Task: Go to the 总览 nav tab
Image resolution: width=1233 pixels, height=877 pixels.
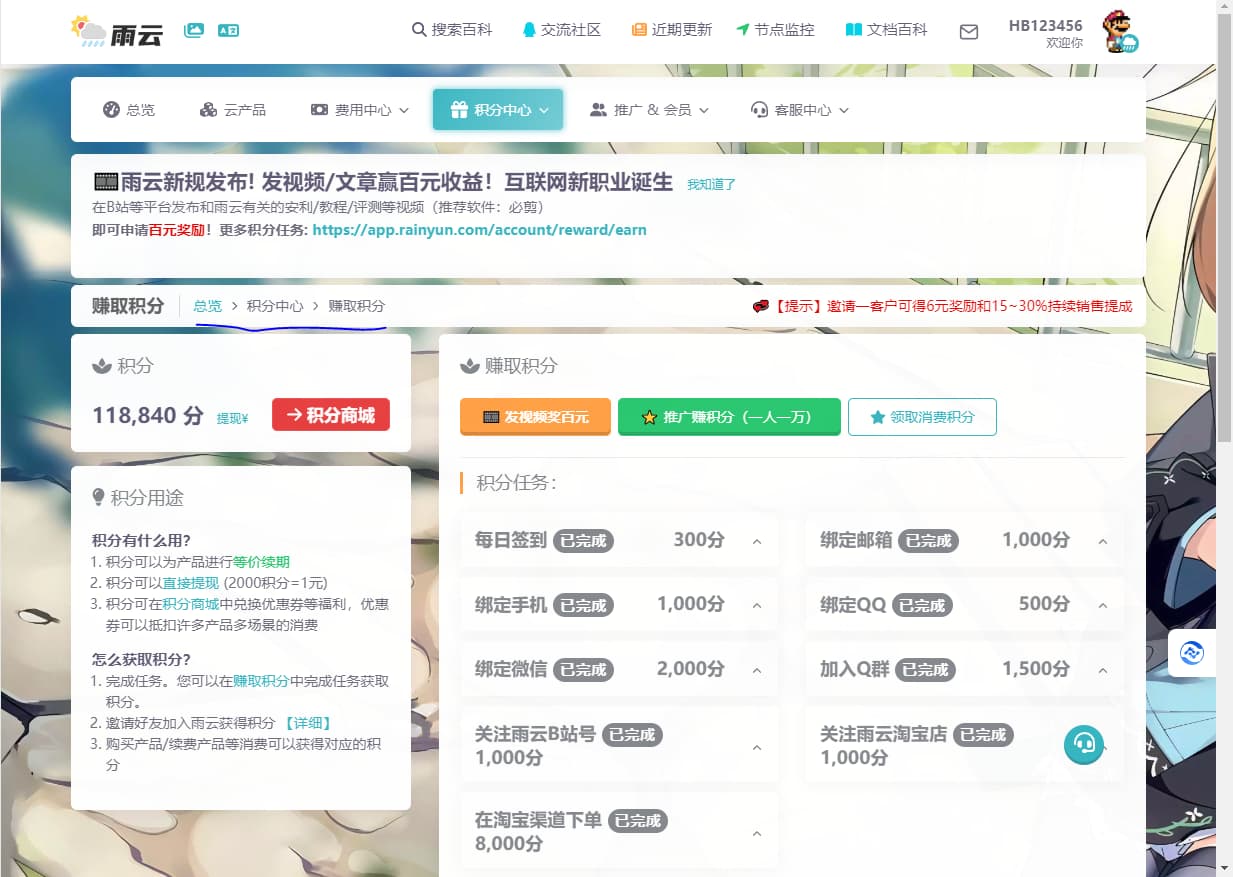Action: [129, 110]
